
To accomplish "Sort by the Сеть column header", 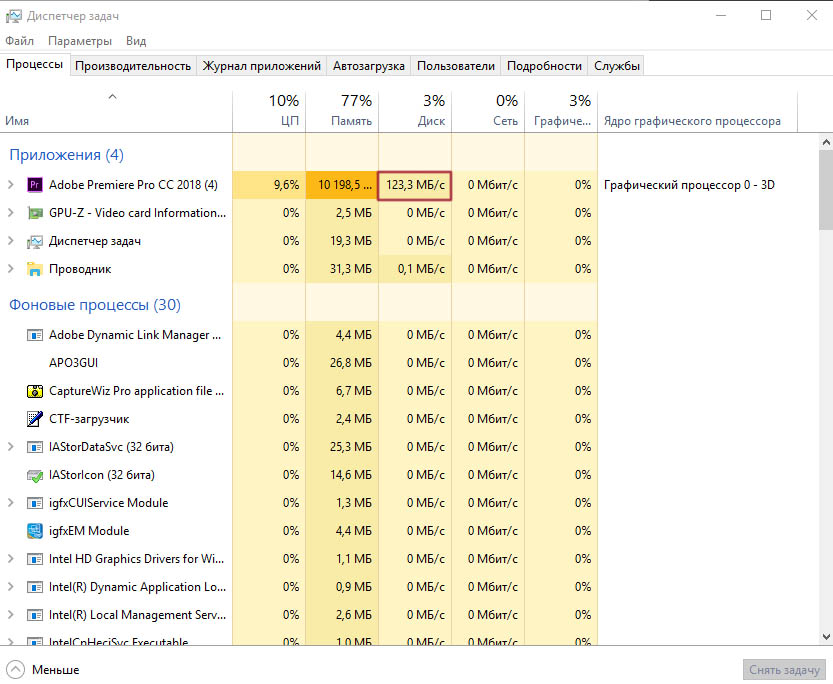I will (488, 112).
